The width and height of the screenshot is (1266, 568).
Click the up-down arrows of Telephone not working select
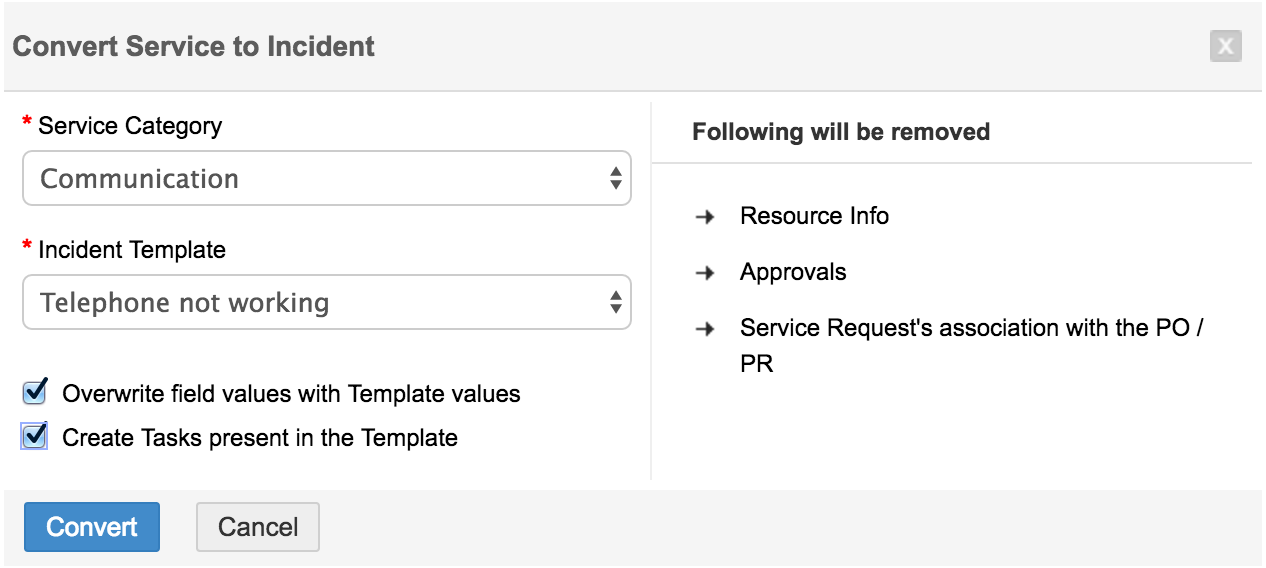coord(616,302)
